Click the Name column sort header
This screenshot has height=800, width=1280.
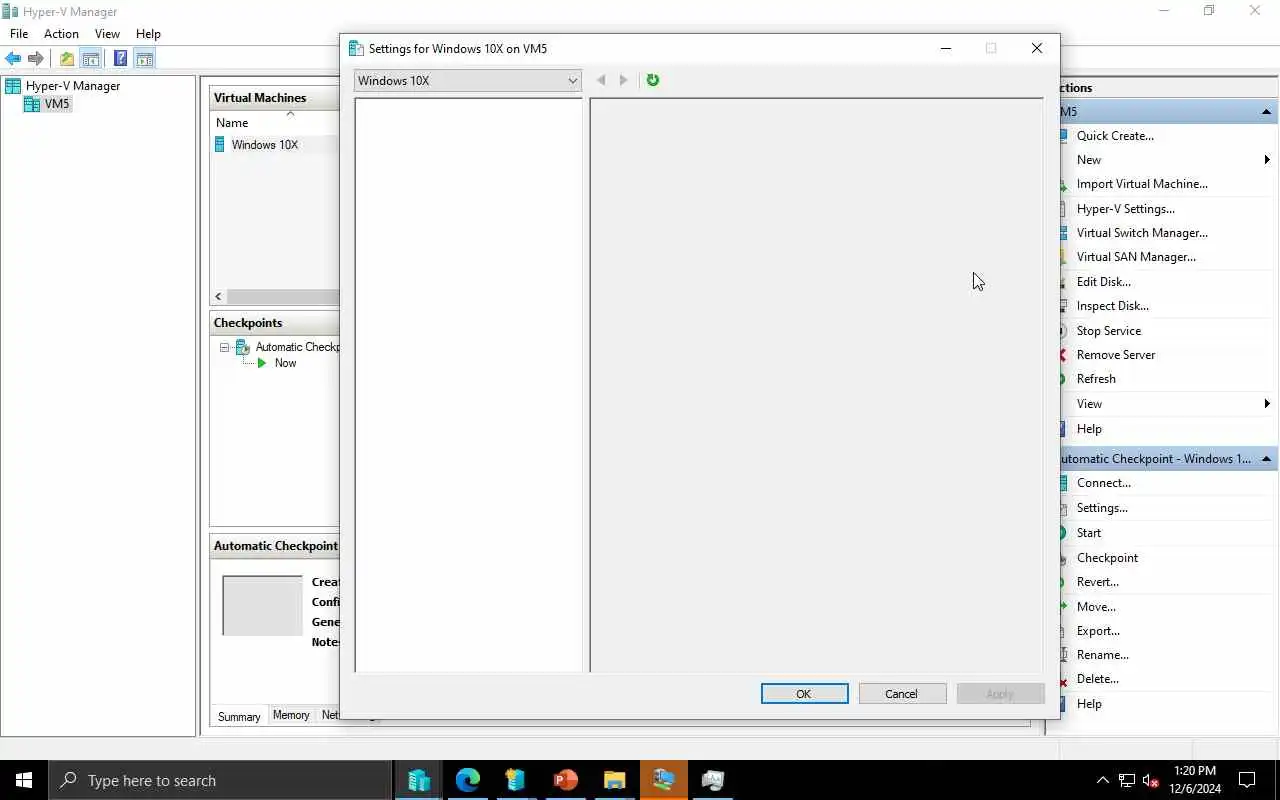click(232, 123)
